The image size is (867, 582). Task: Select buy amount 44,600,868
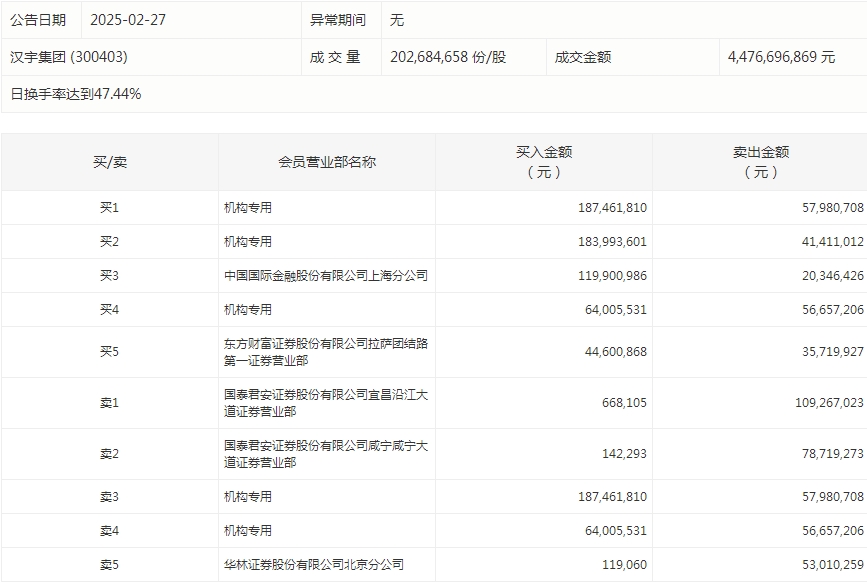coord(615,352)
